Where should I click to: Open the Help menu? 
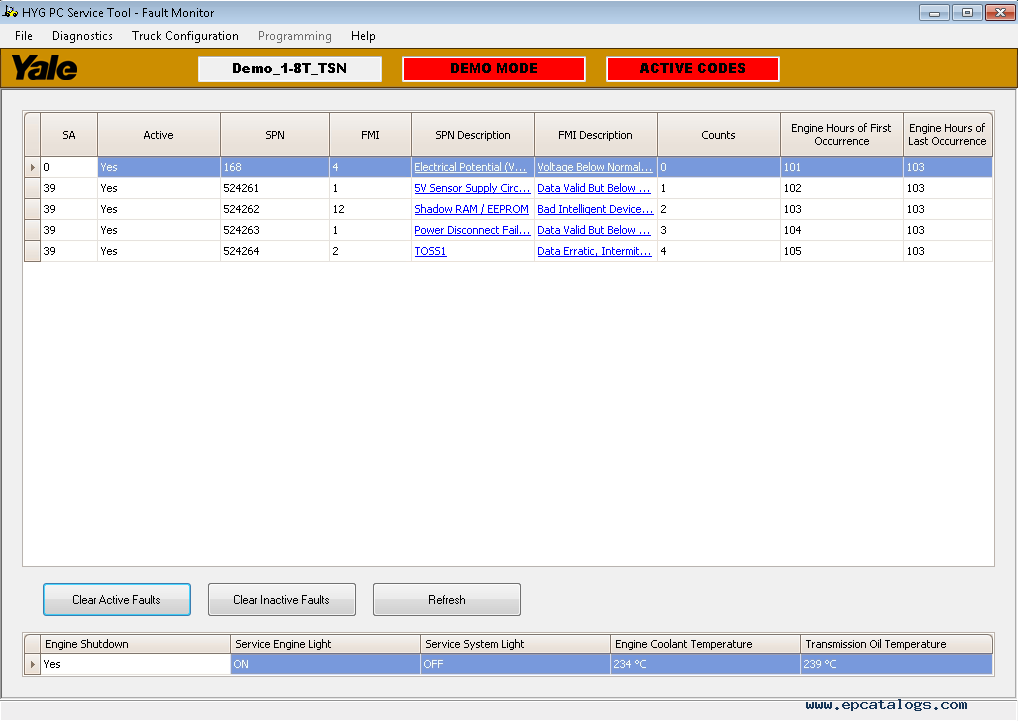pyautogui.click(x=363, y=36)
